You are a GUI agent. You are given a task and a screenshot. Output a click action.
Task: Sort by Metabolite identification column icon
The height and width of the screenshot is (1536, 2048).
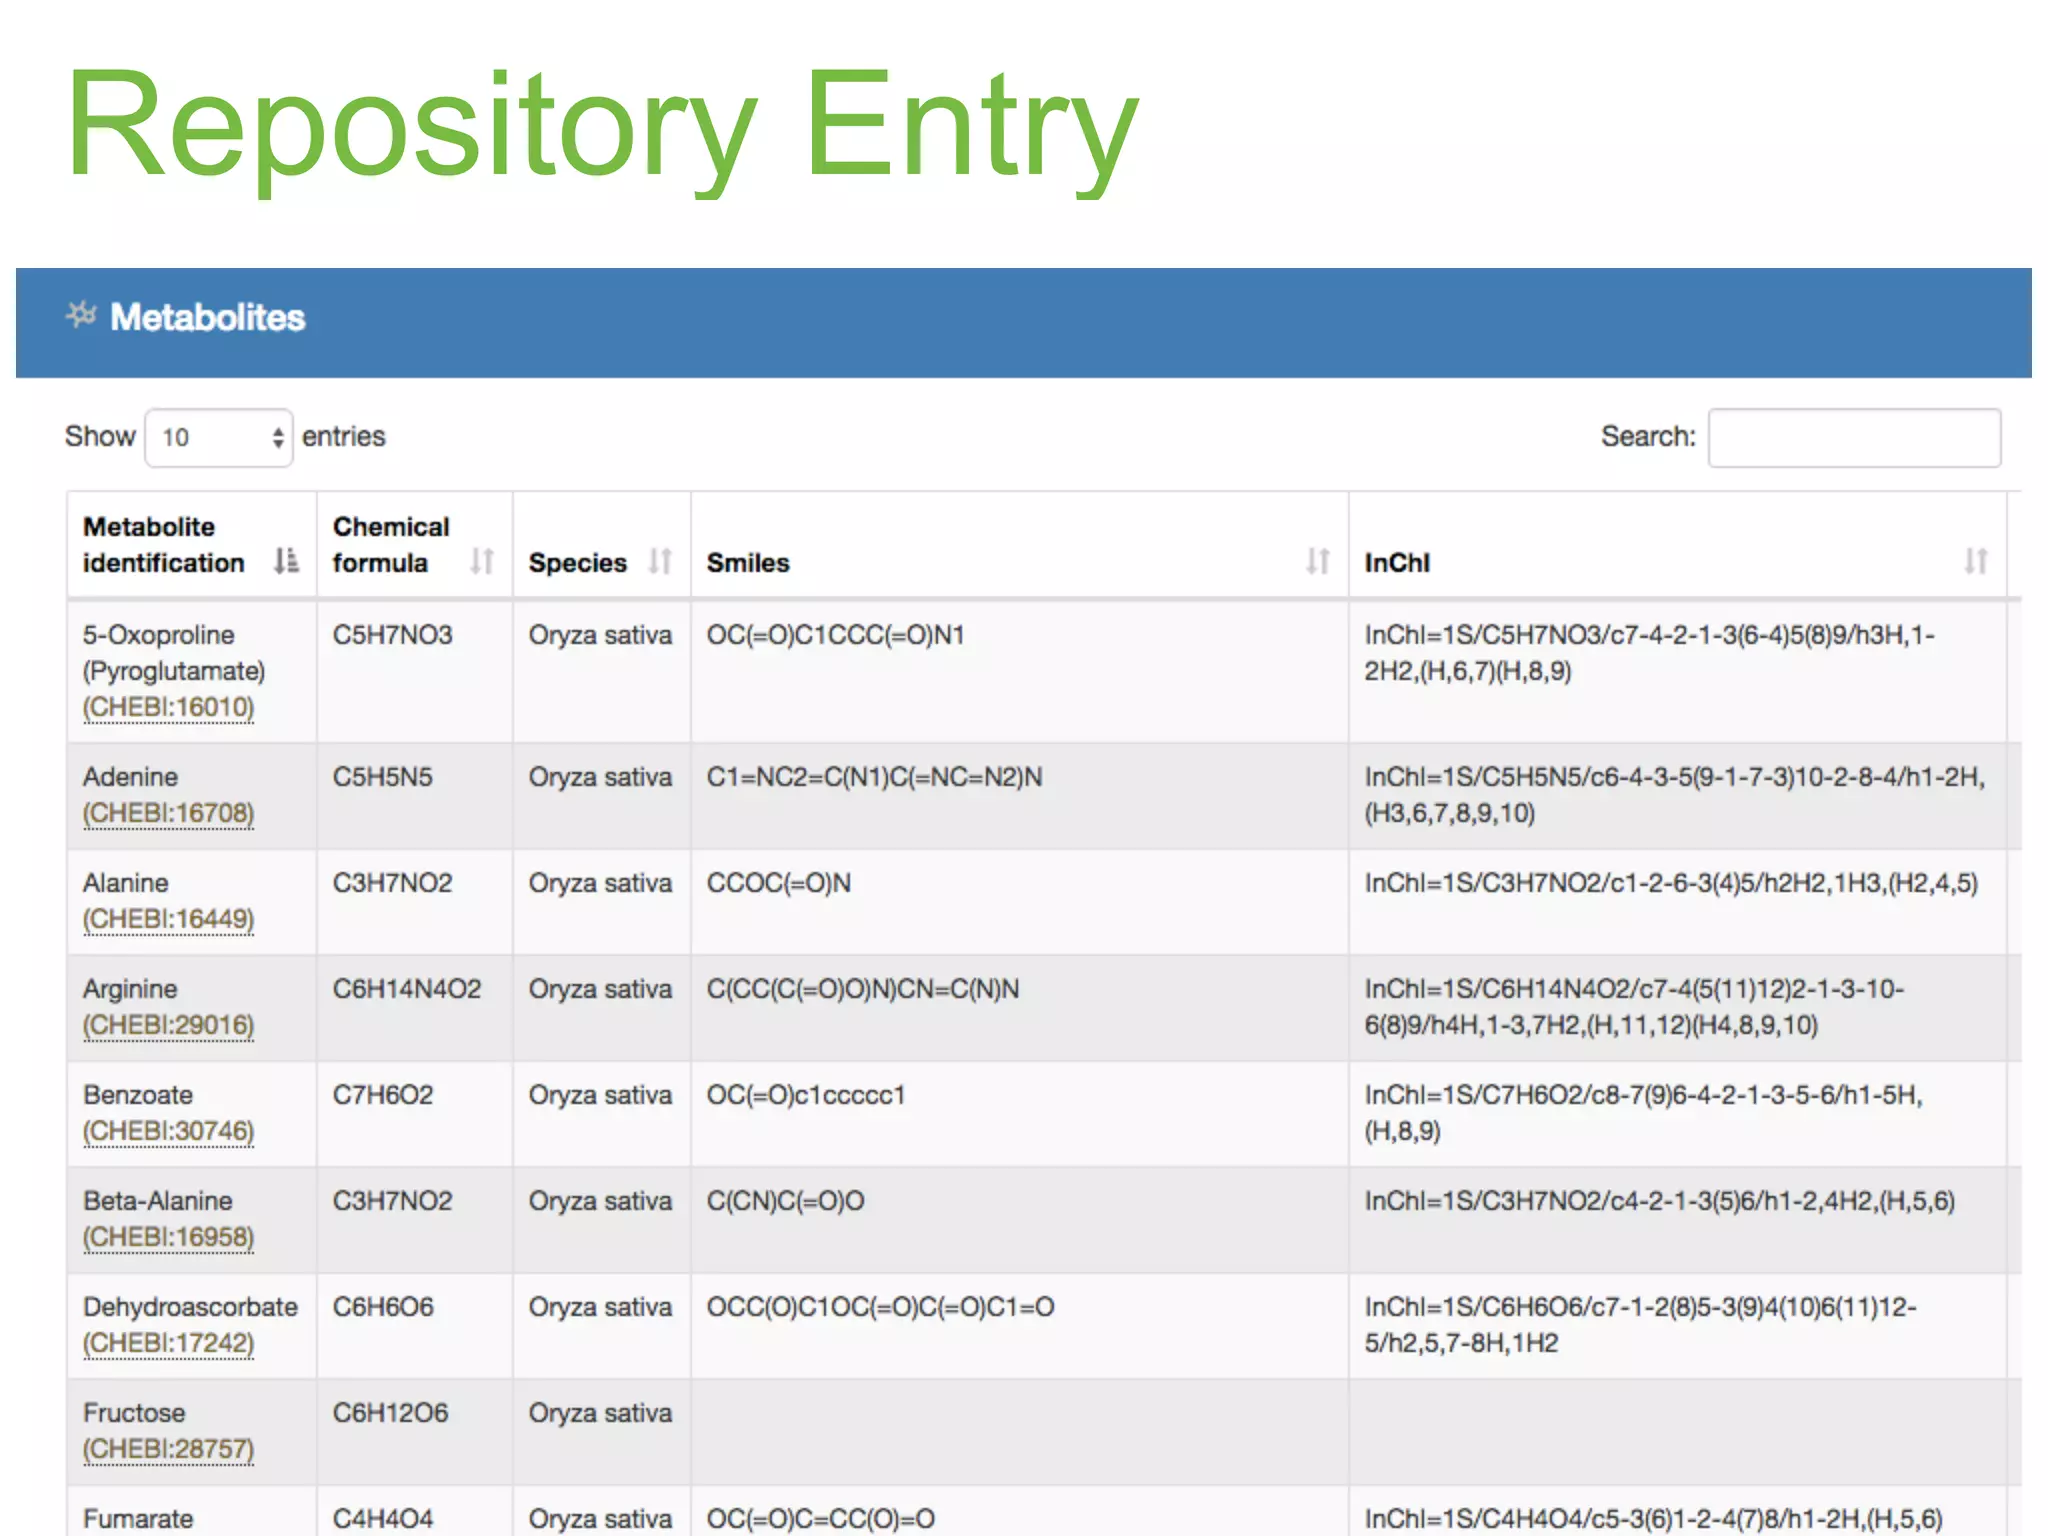[x=286, y=561]
